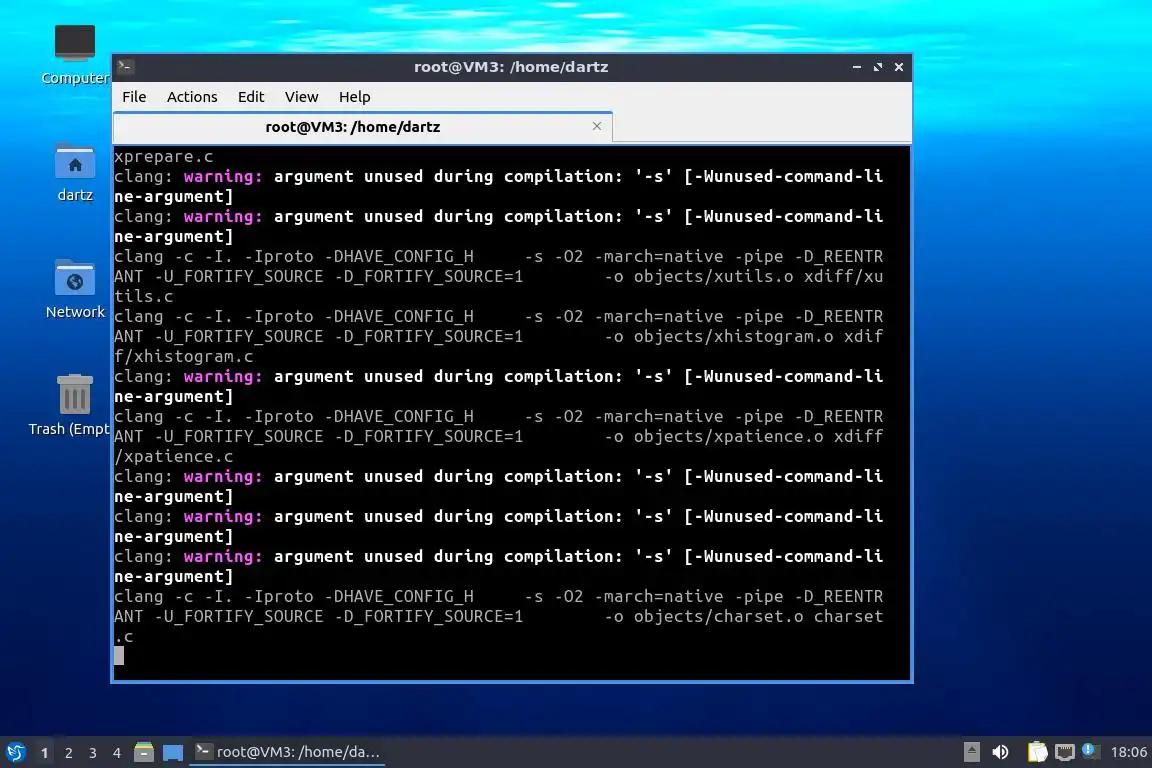Click the terminal icon in the title bar

pos(125,67)
